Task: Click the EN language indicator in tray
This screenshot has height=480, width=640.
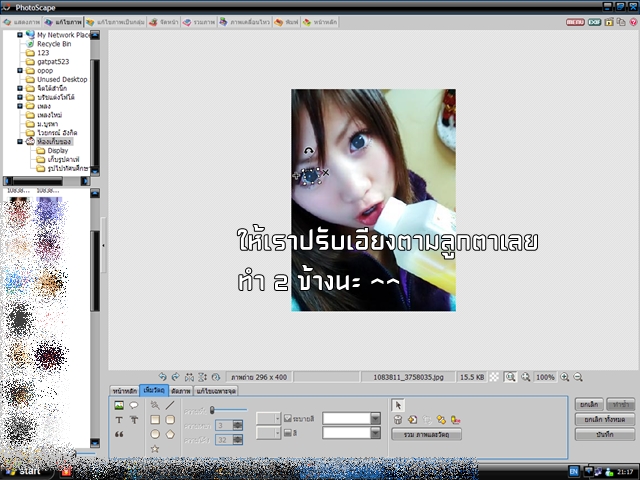Action: [573, 471]
